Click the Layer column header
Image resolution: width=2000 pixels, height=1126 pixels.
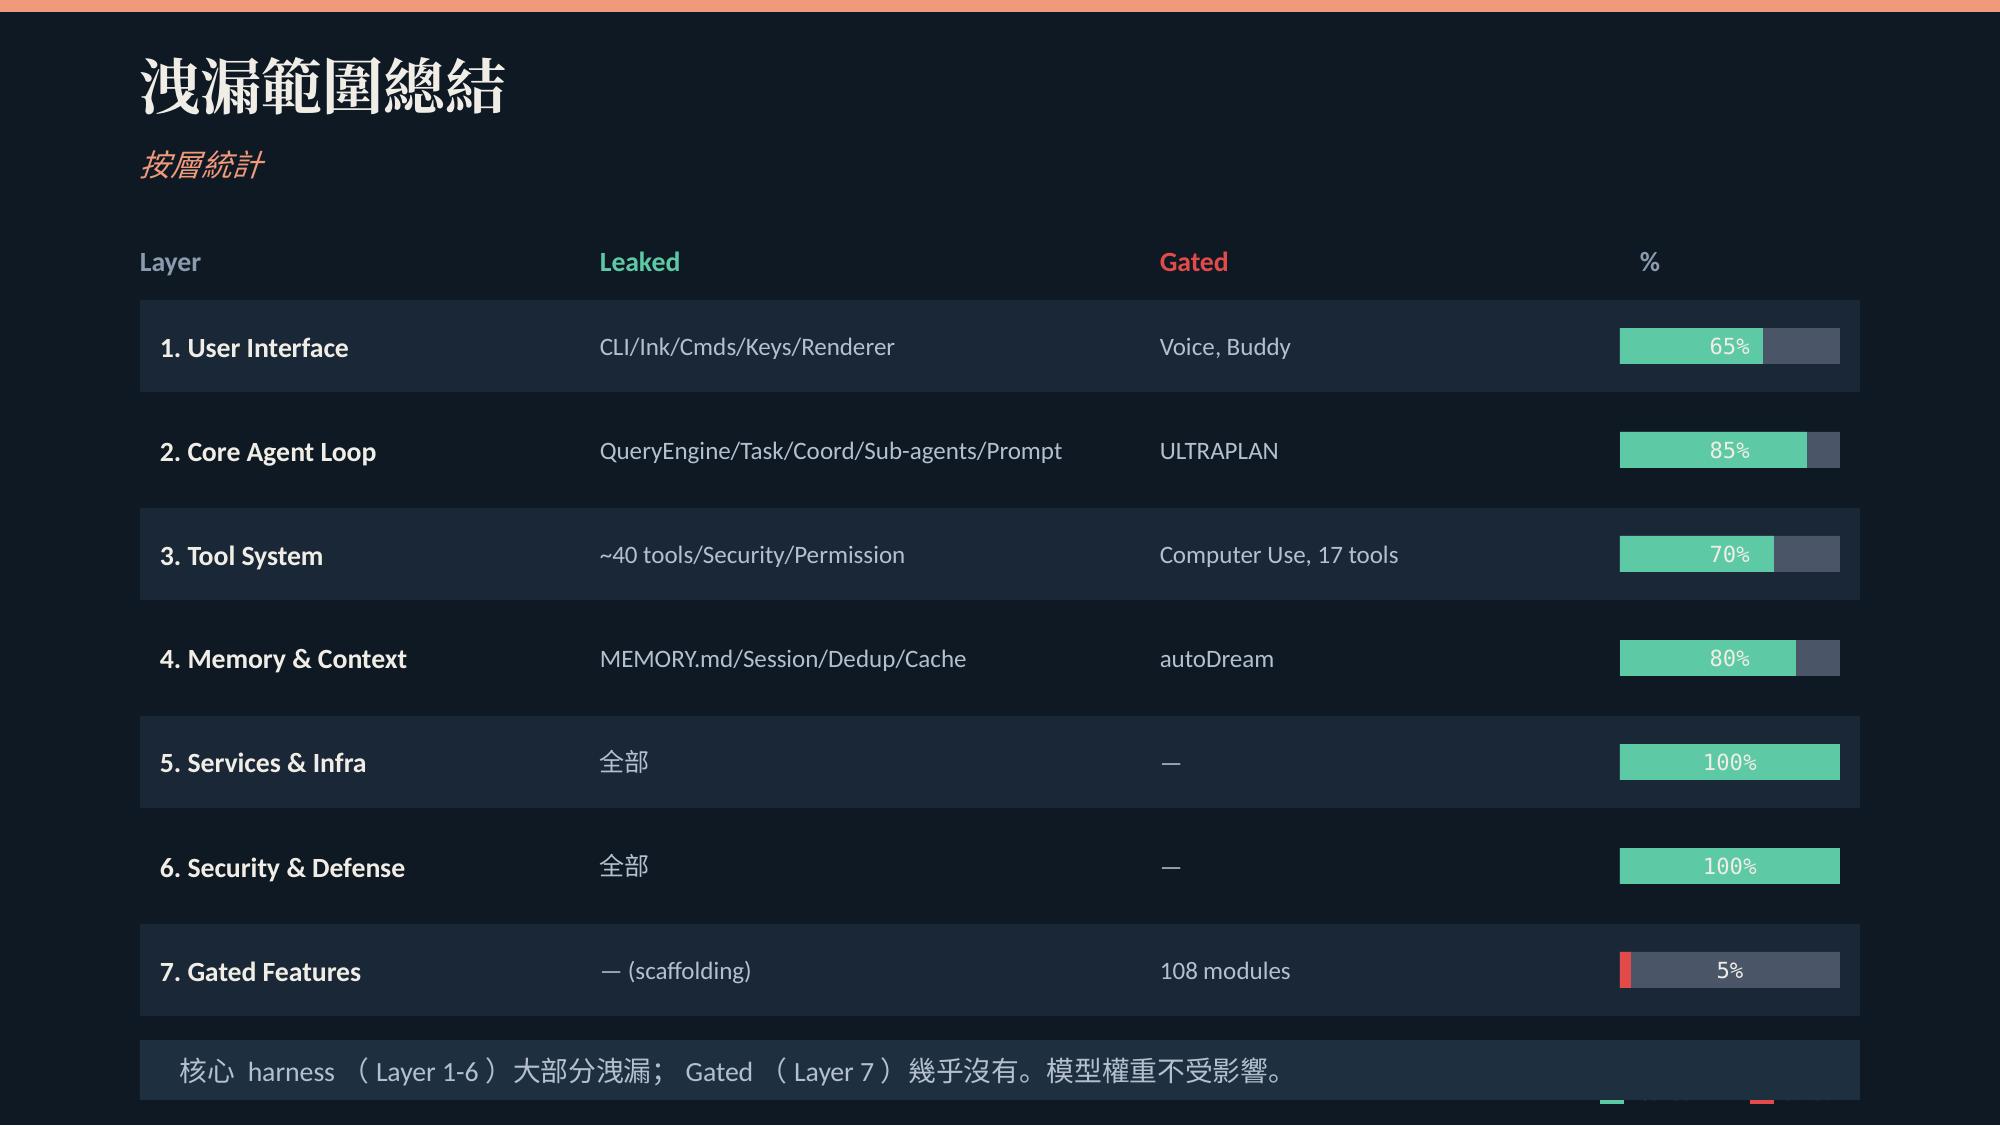pyautogui.click(x=170, y=262)
